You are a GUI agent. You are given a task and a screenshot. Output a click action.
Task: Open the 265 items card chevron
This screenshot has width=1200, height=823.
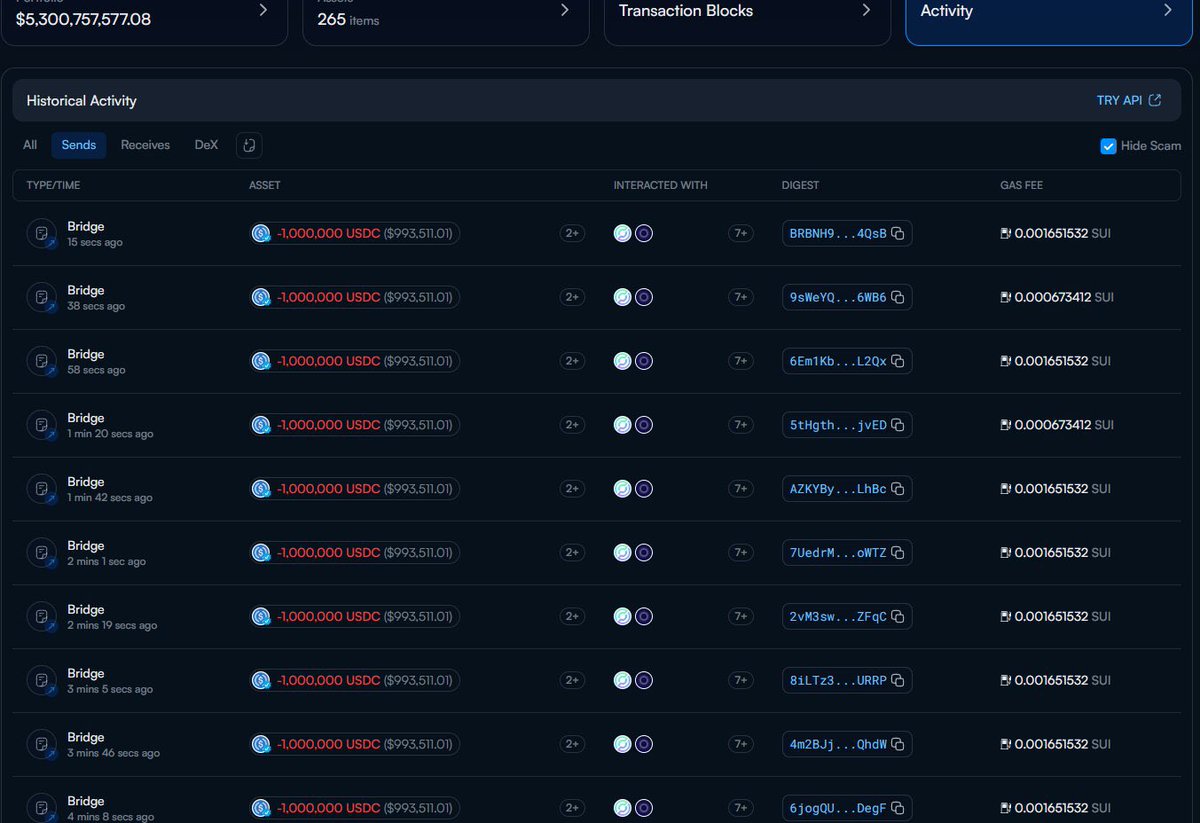[x=565, y=10]
